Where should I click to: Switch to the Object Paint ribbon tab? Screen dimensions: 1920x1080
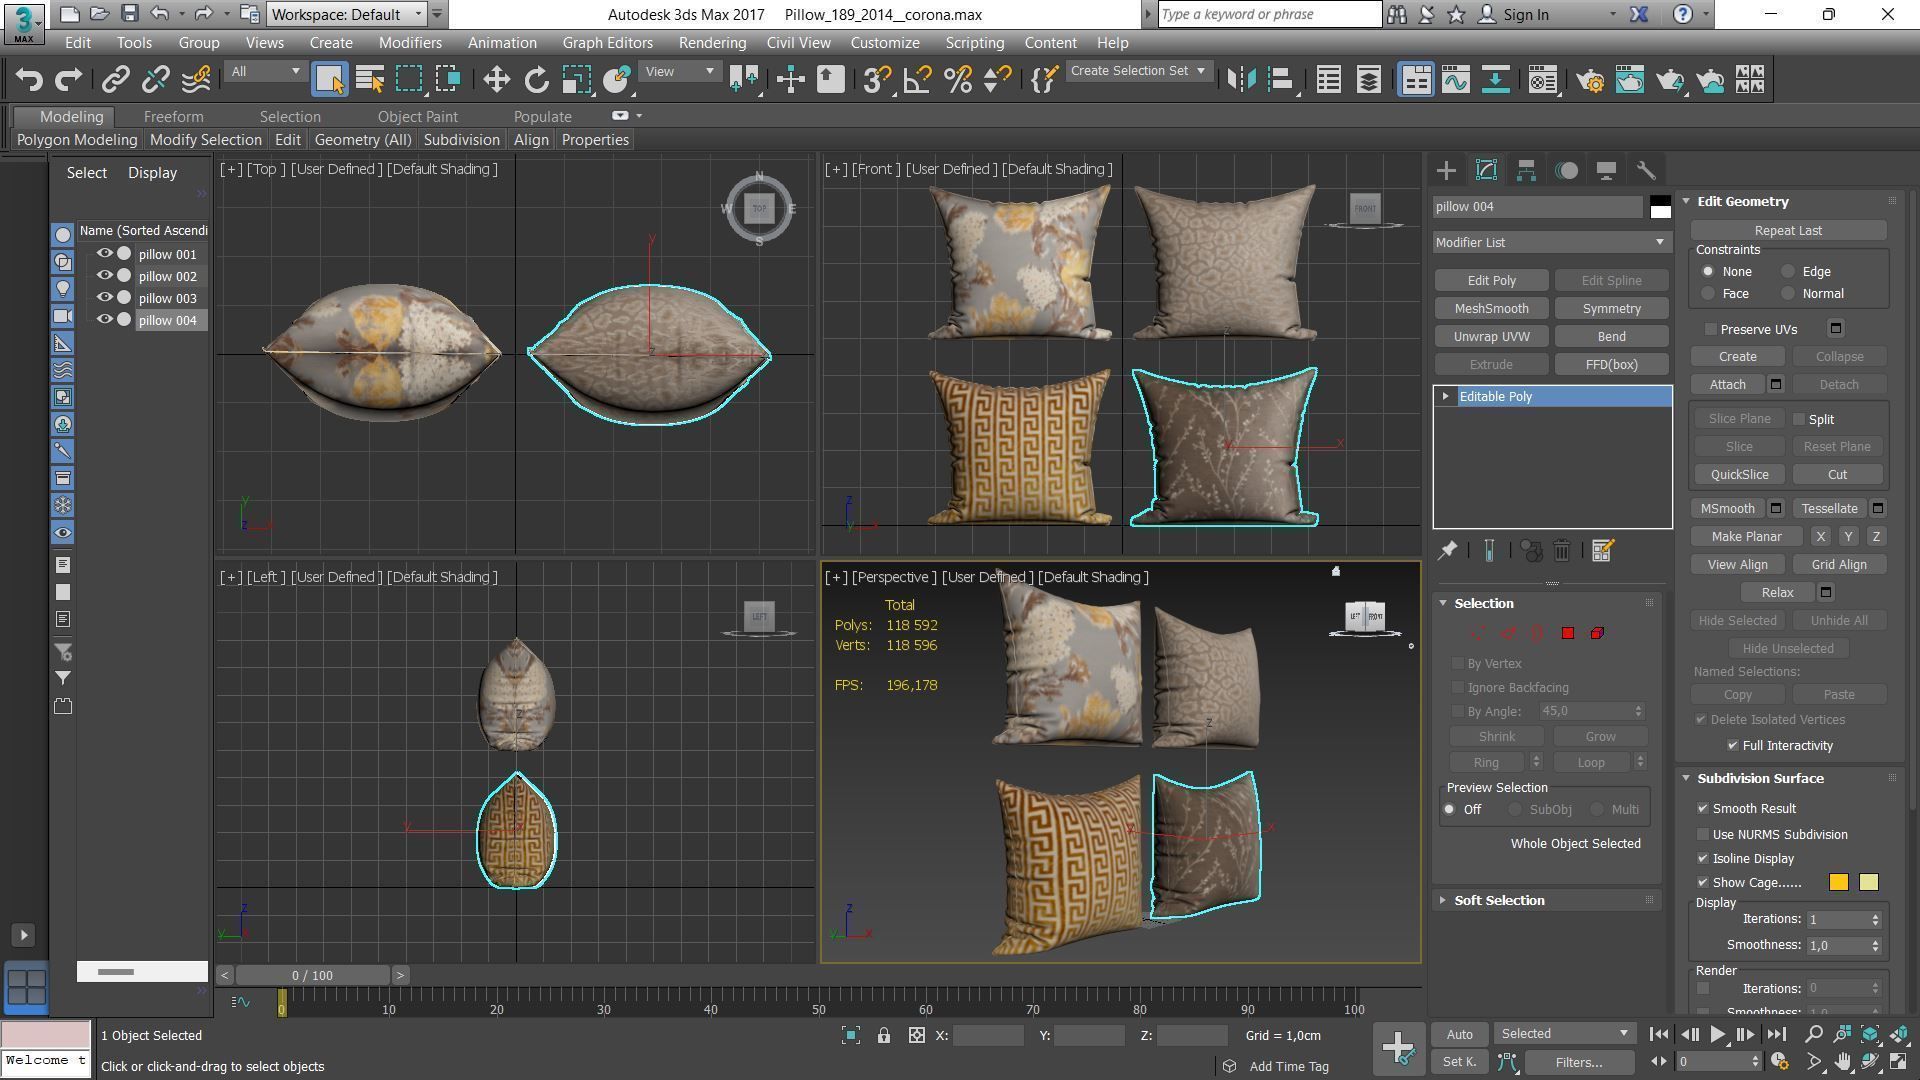point(417,117)
